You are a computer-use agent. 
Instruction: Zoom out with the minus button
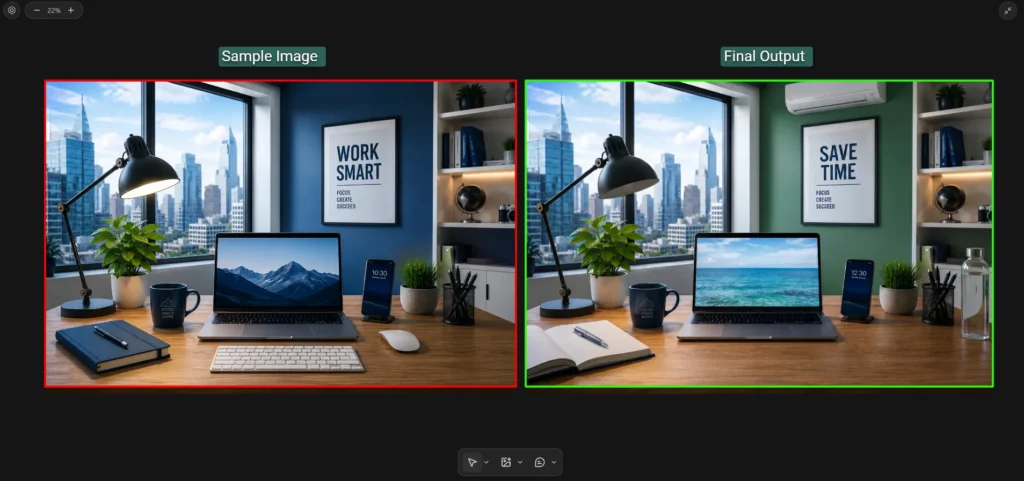point(37,10)
